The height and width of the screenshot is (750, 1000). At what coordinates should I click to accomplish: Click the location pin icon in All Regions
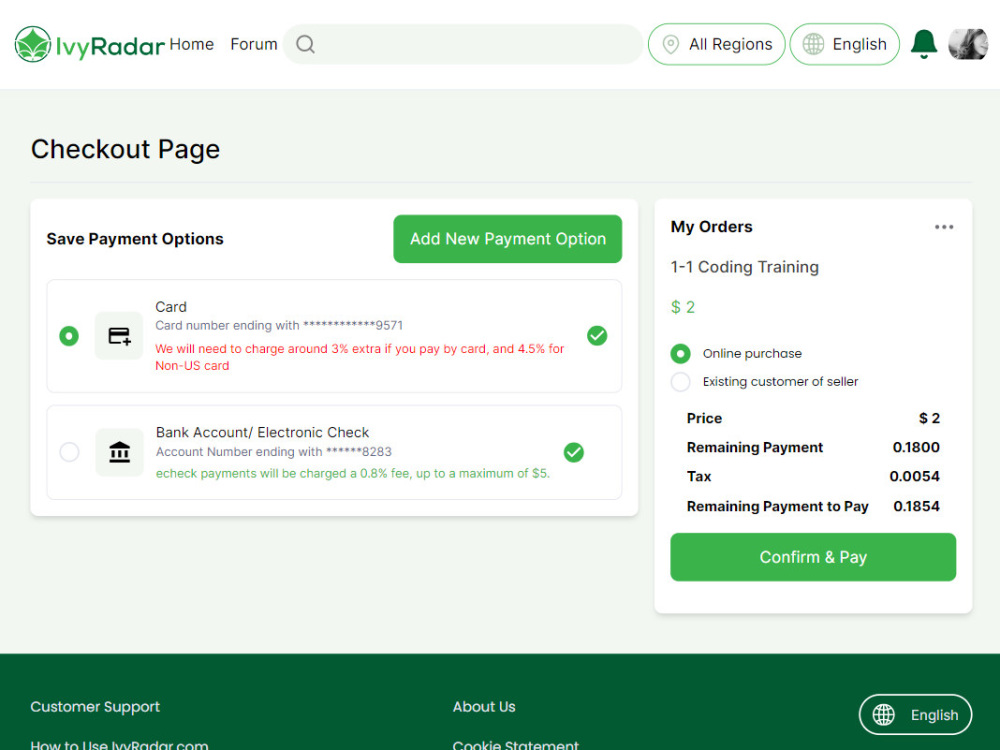pyautogui.click(x=670, y=45)
